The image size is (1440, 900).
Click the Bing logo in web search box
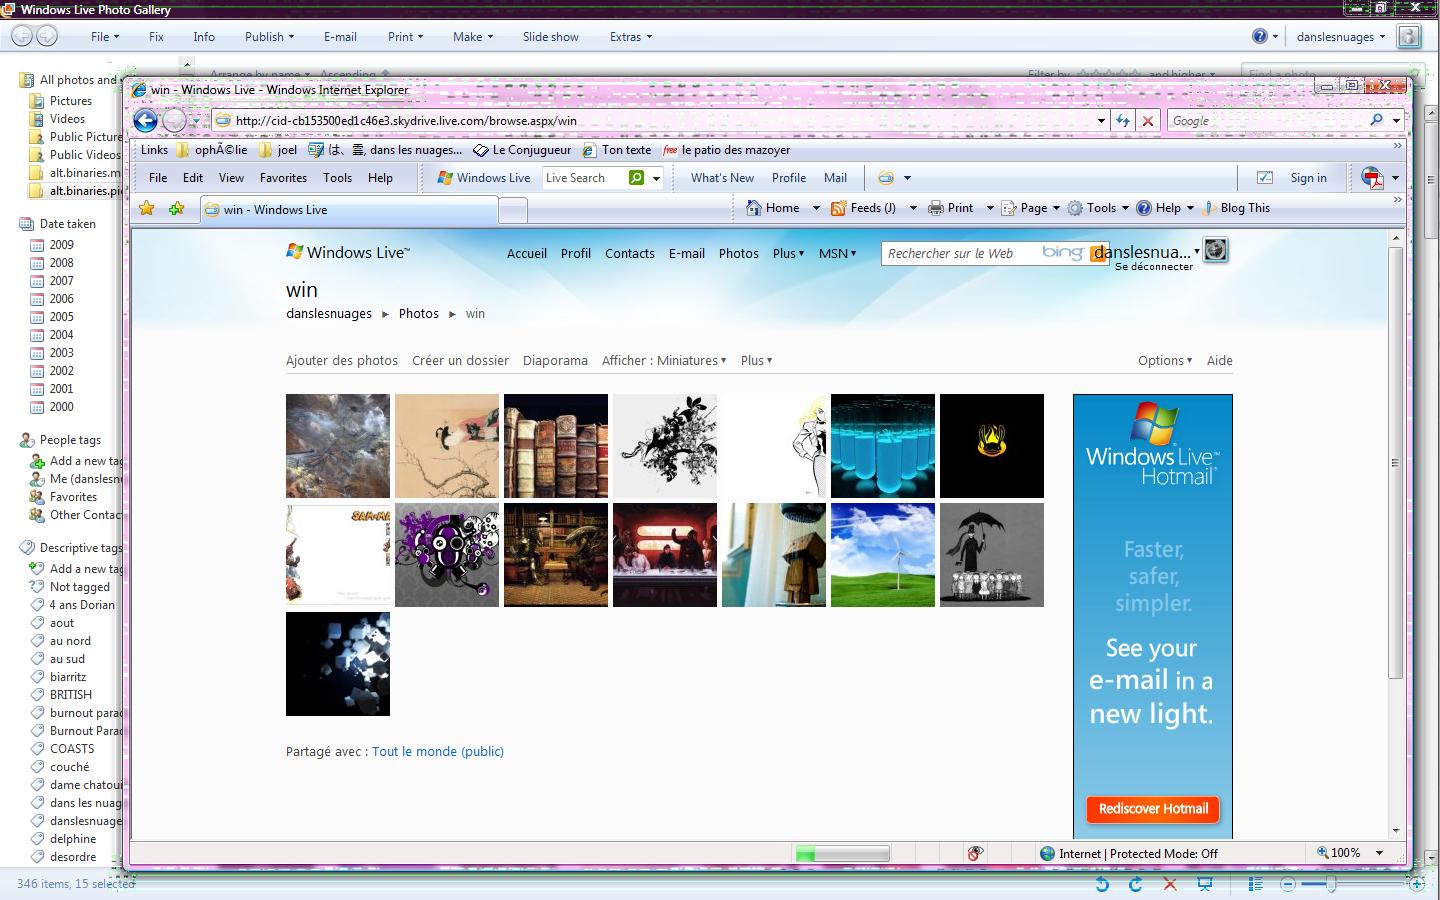[x=1062, y=253]
